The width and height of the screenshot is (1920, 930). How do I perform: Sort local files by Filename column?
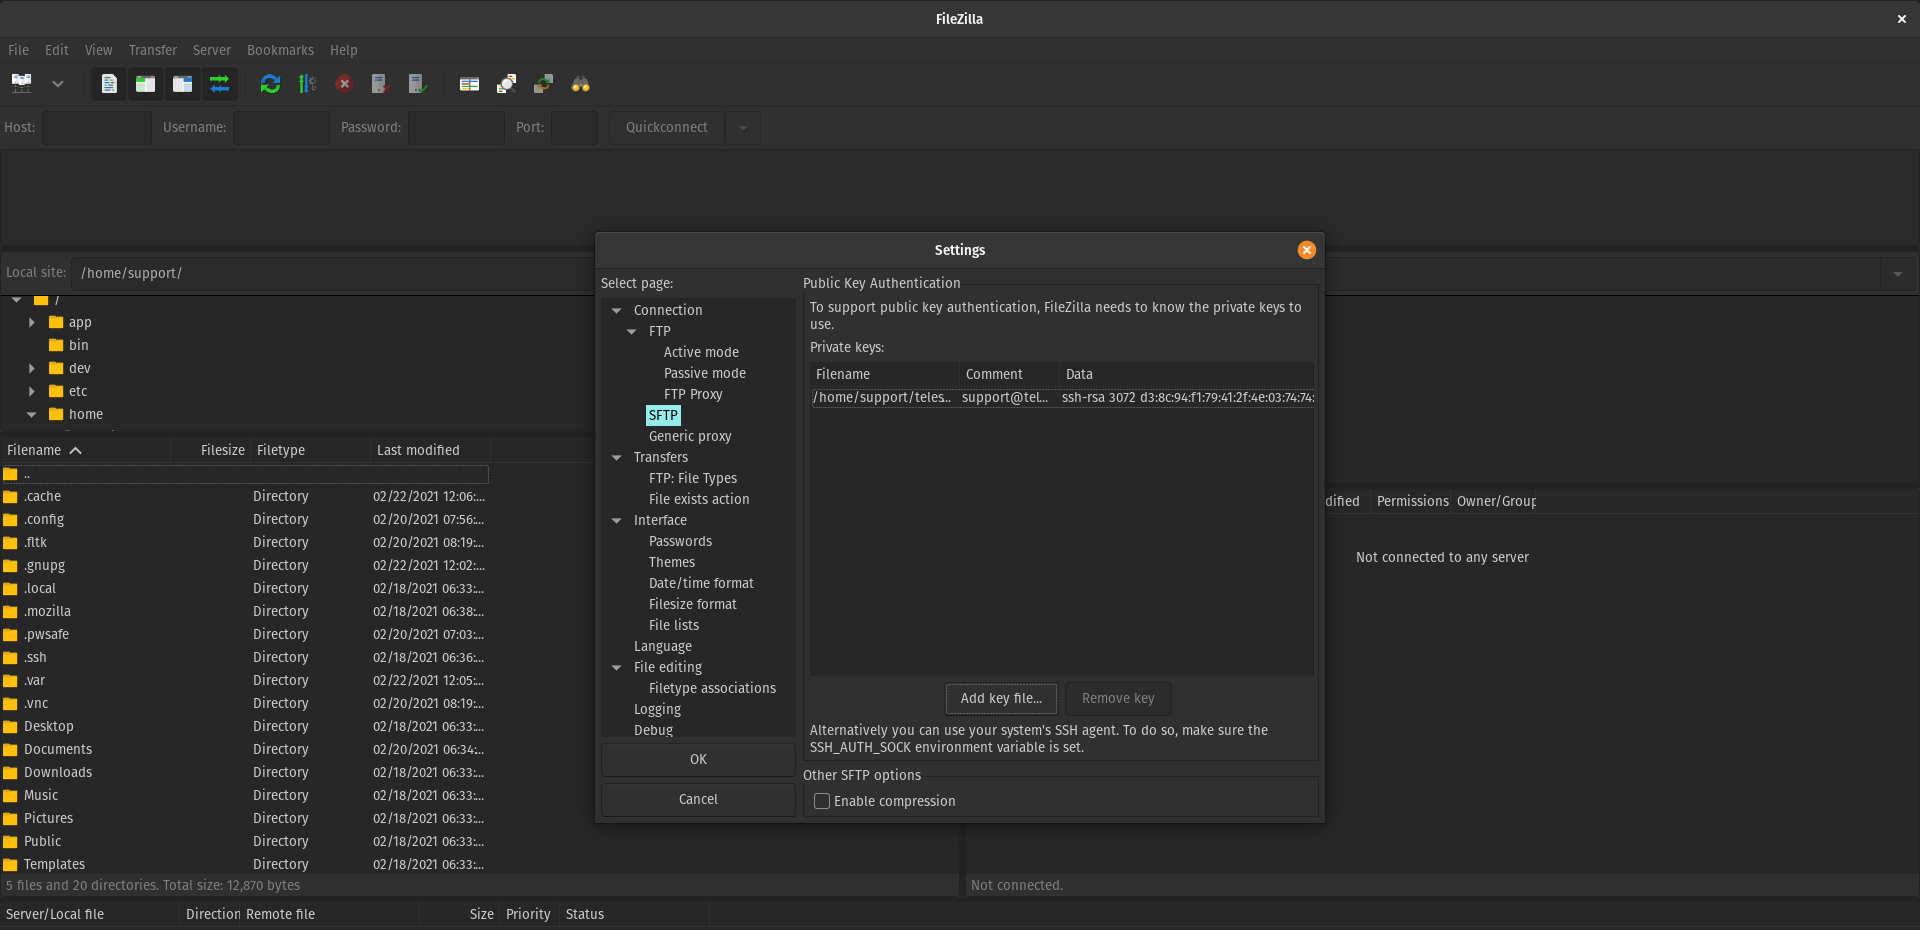[85, 450]
